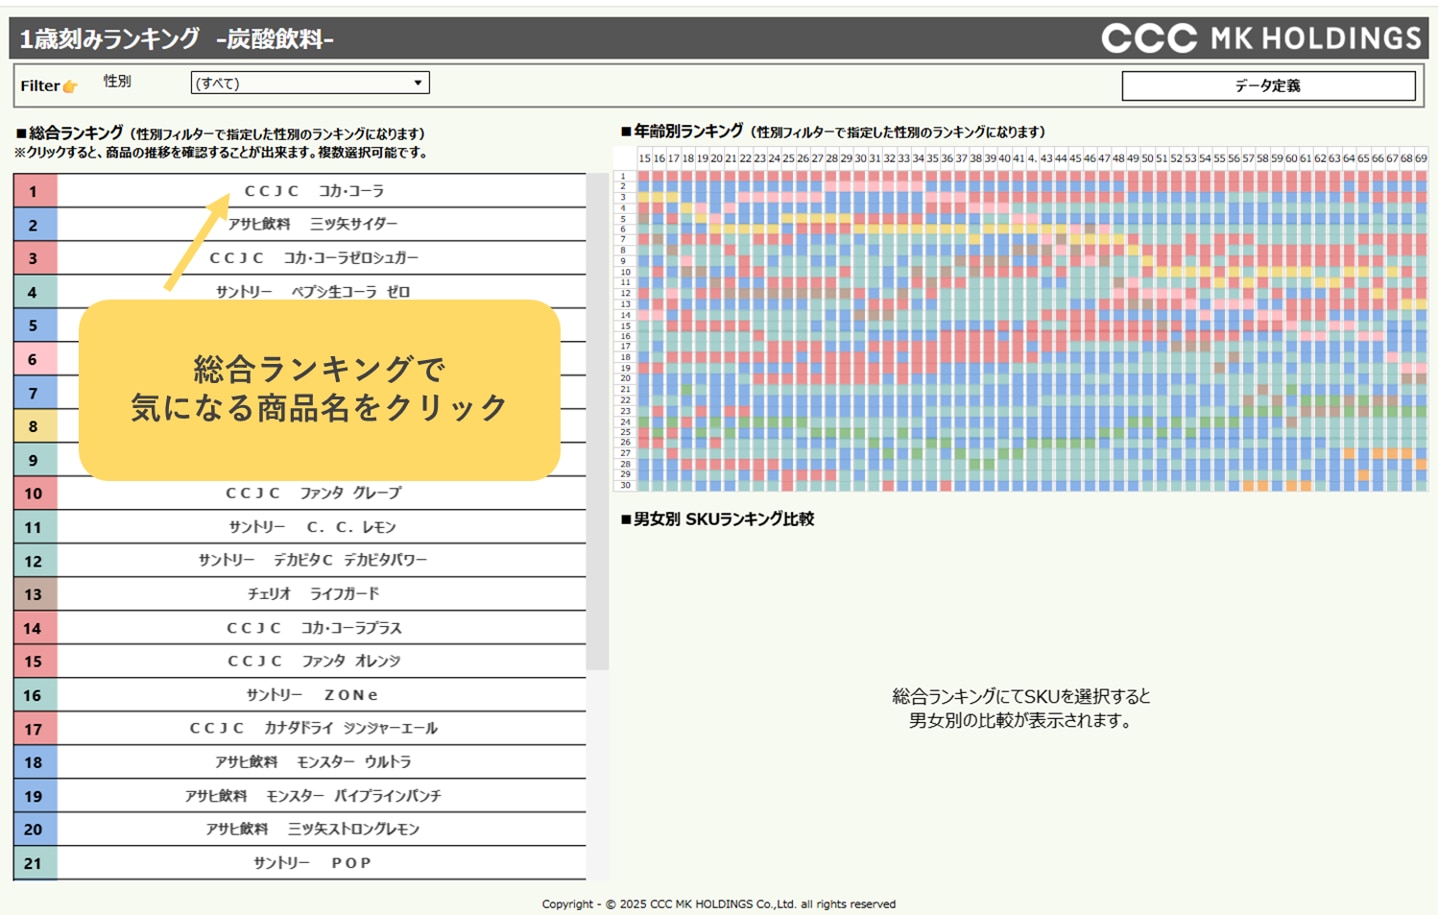The image size is (1438, 915).
Task: Click the データ定義 button
Action: (x=1268, y=86)
